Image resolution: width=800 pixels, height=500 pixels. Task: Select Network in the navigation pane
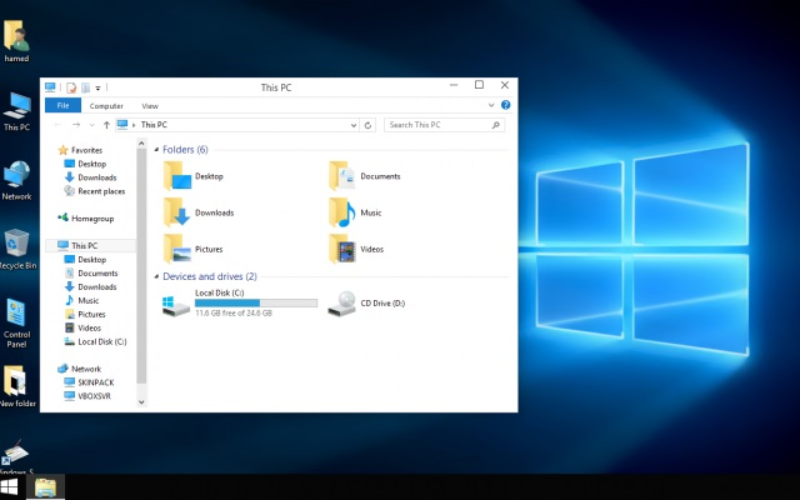tap(79, 369)
